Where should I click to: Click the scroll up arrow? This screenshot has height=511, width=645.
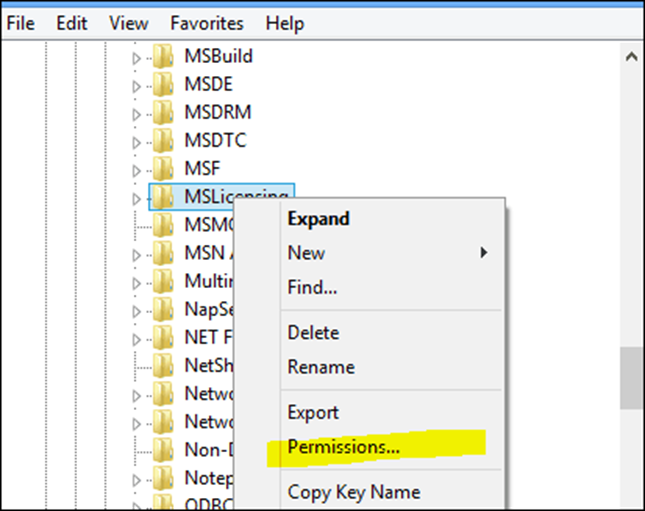click(631, 56)
